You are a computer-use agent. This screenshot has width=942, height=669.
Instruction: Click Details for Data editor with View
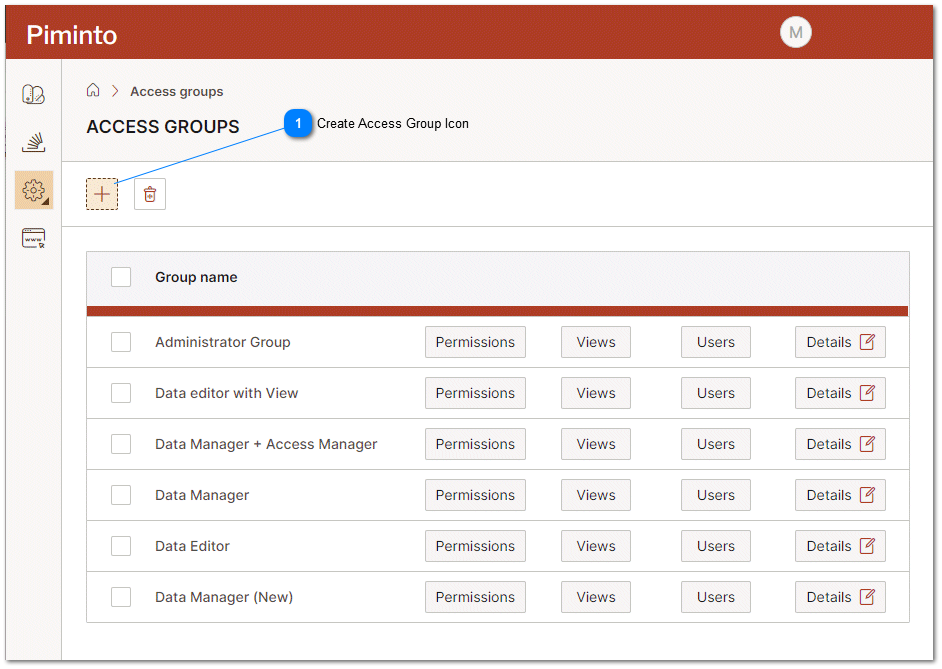[840, 392]
